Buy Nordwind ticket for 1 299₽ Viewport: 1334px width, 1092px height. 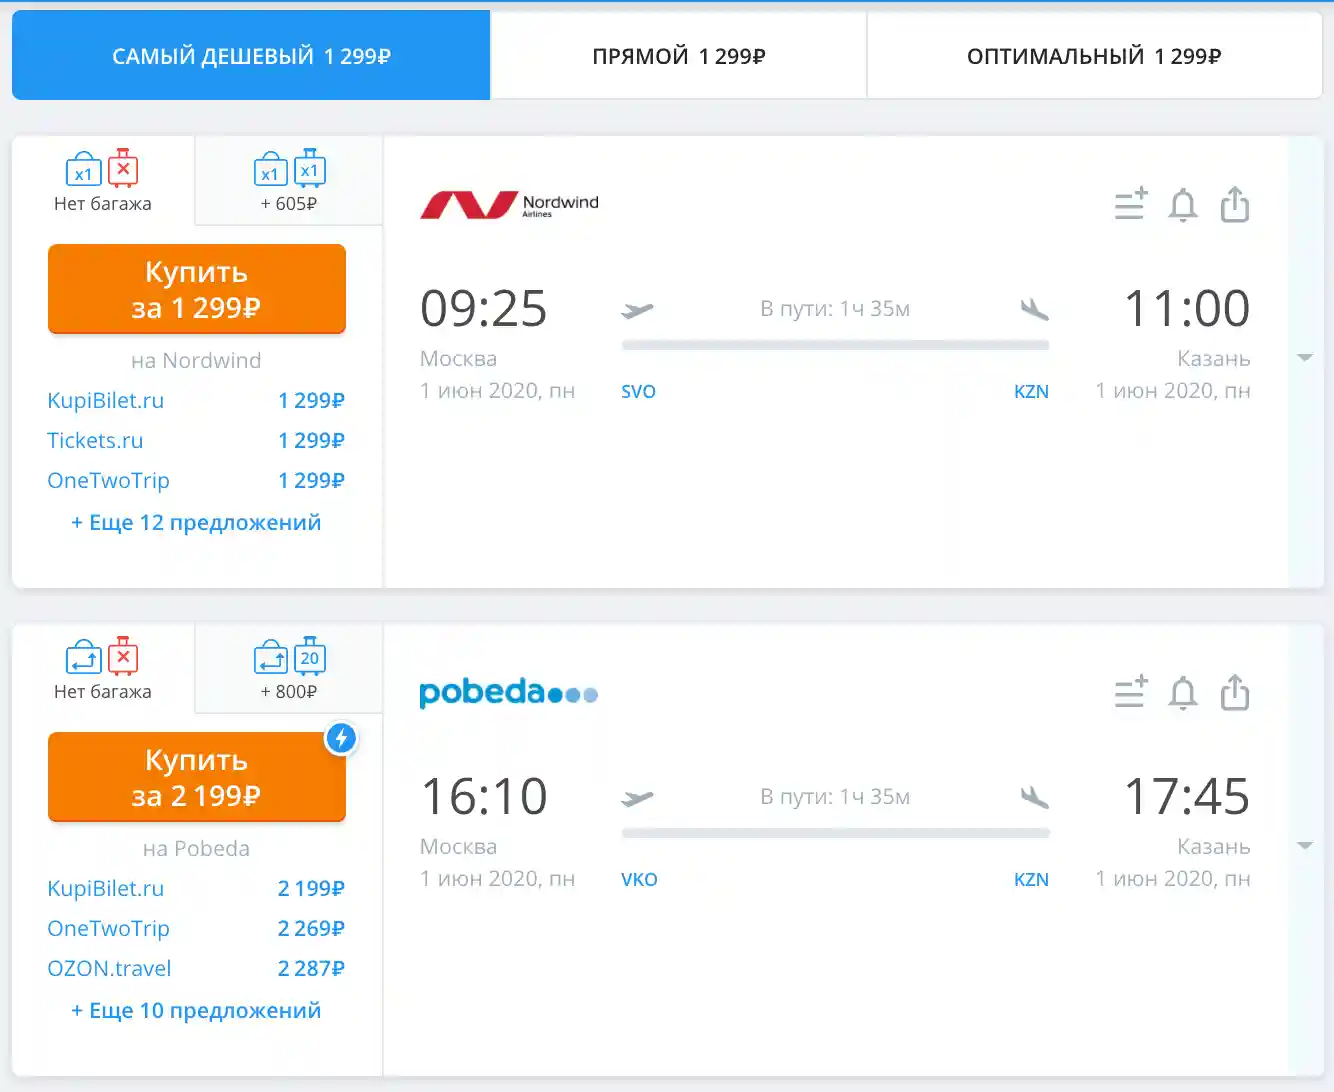(x=196, y=289)
